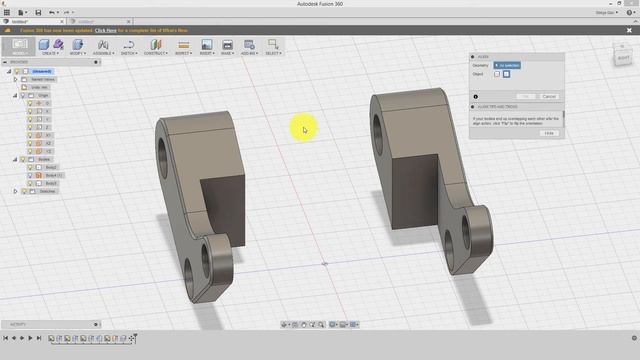Open the MODIFY dropdown menu
The width and height of the screenshot is (640, 360).
click(78, 53)
